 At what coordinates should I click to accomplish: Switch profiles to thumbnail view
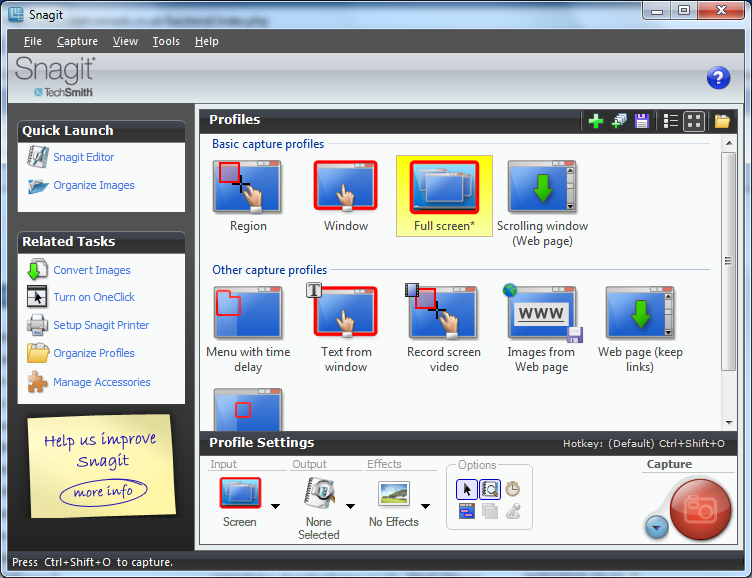(694, 121)
